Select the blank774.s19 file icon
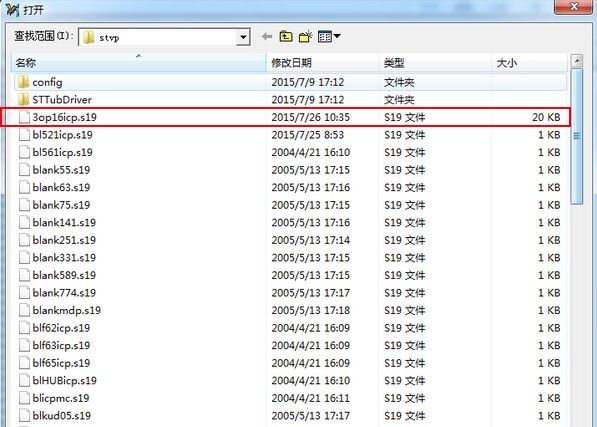The width and height of the screenshot is (597, 427). point(24,292)
